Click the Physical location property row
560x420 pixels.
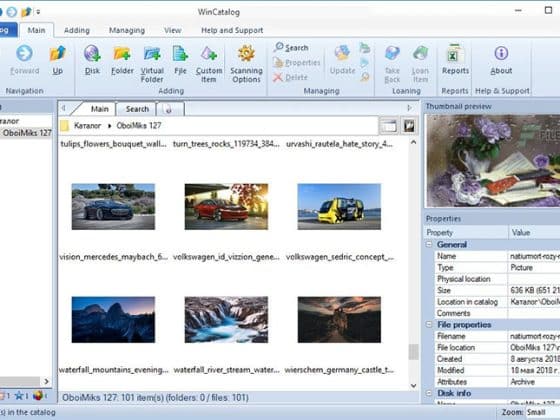[497, 279]
